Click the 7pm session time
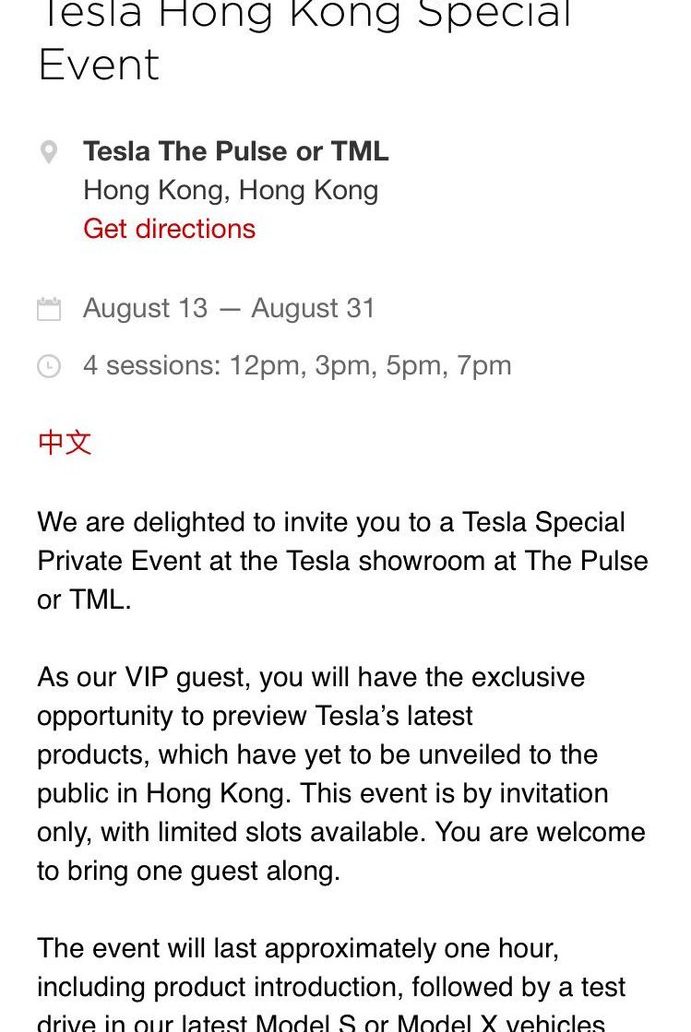The width and height of the screenshot is (691, 1032). (x=484, y=366)
